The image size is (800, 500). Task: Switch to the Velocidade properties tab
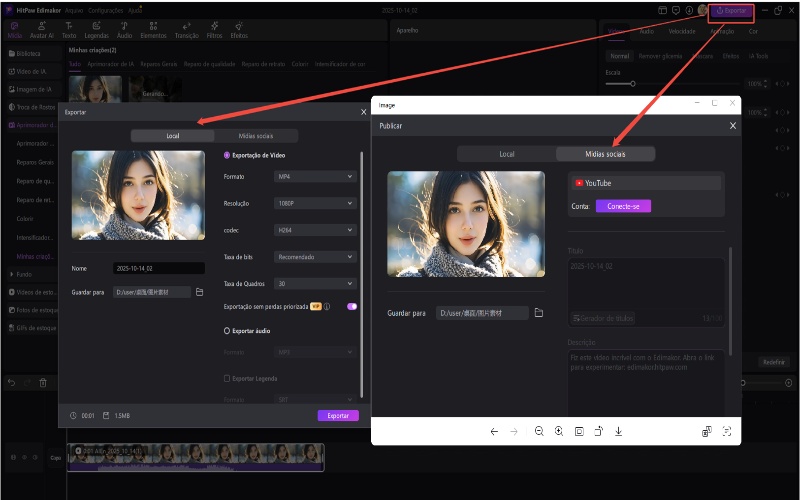click(682, 31)
